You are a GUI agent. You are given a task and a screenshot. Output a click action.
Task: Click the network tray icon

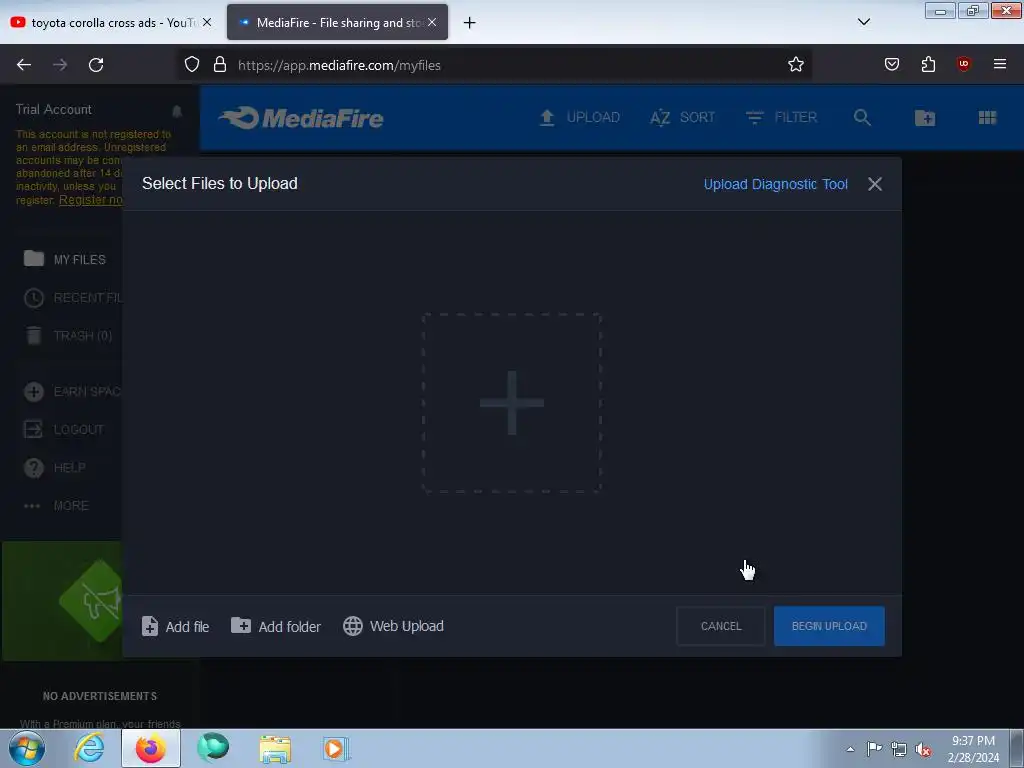tap(899, 749)
